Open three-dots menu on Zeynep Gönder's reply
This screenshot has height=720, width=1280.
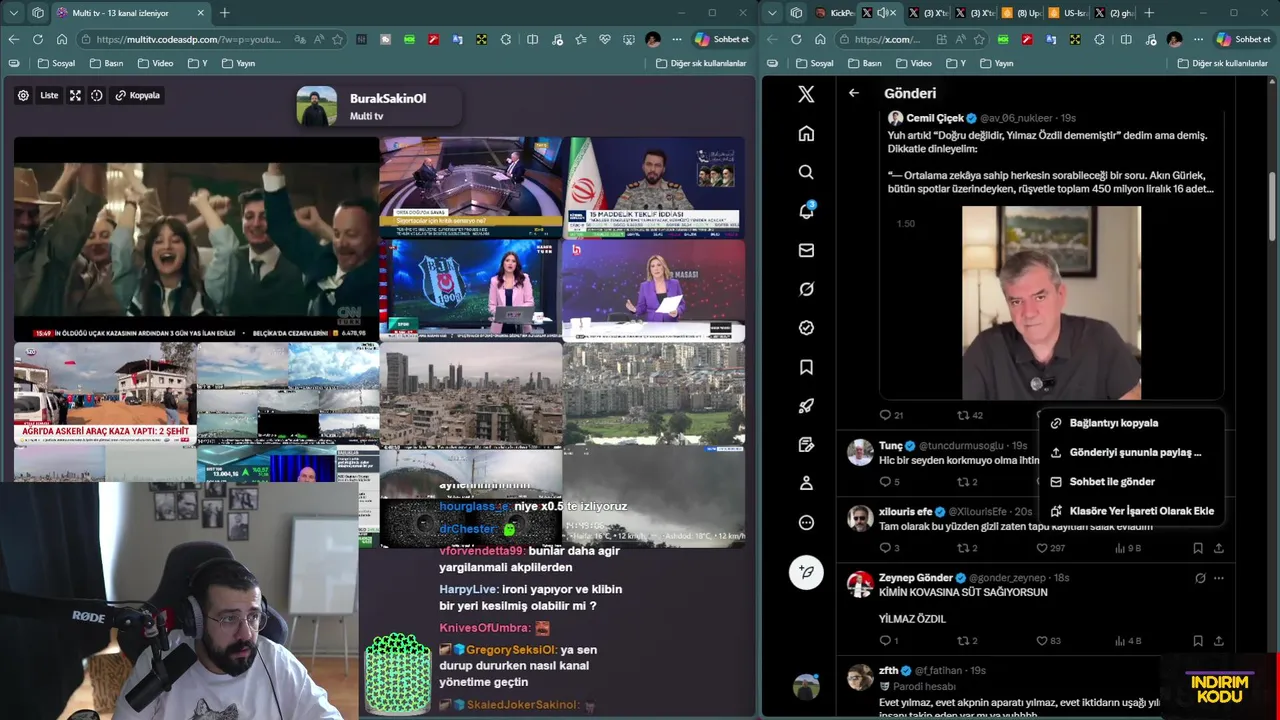coord(1218,578)
